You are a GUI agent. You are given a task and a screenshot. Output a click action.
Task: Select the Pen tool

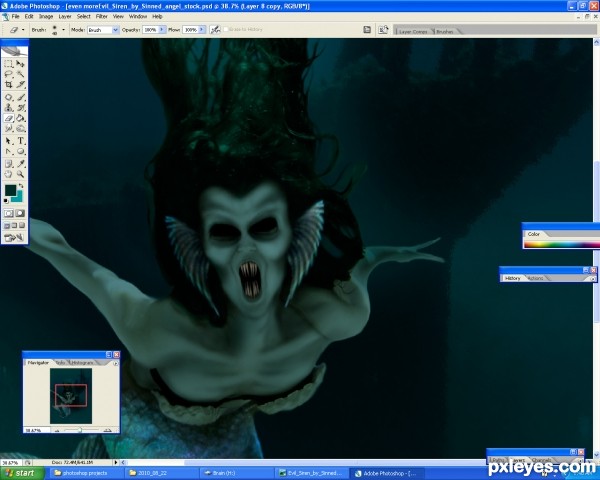point(8,151)
